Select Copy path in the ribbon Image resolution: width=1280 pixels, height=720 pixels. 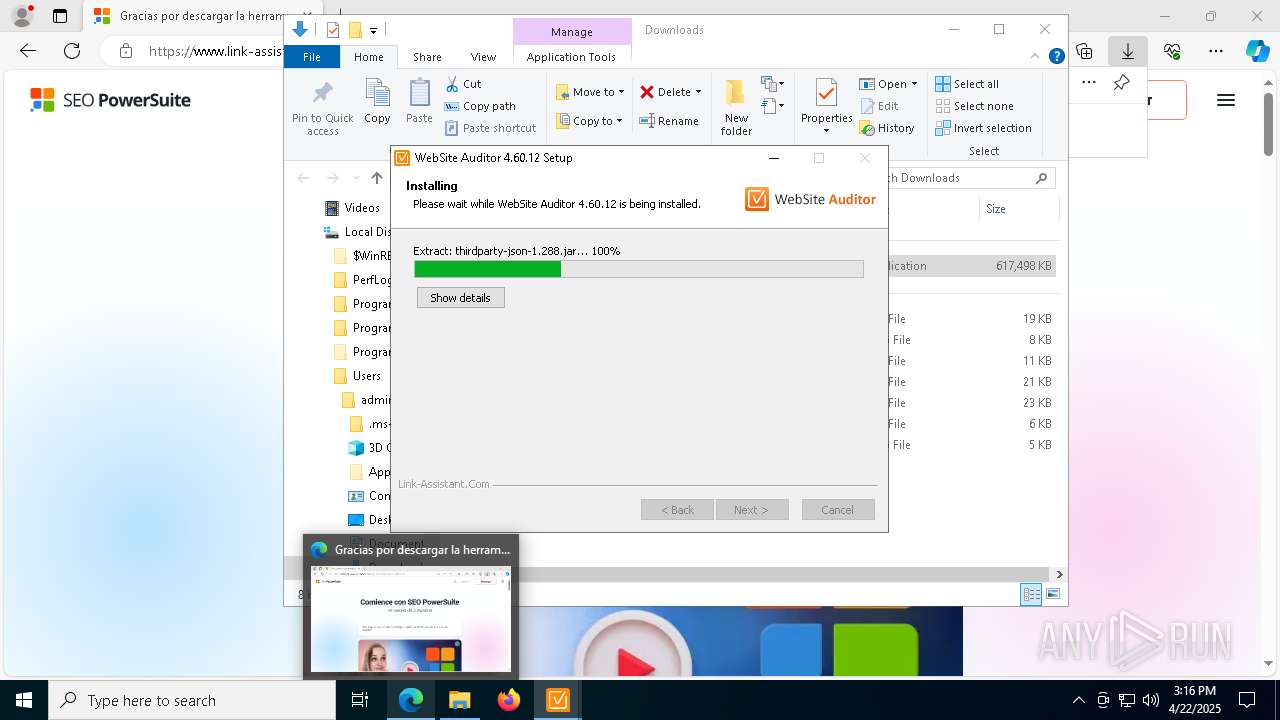(x=480, y=106)
